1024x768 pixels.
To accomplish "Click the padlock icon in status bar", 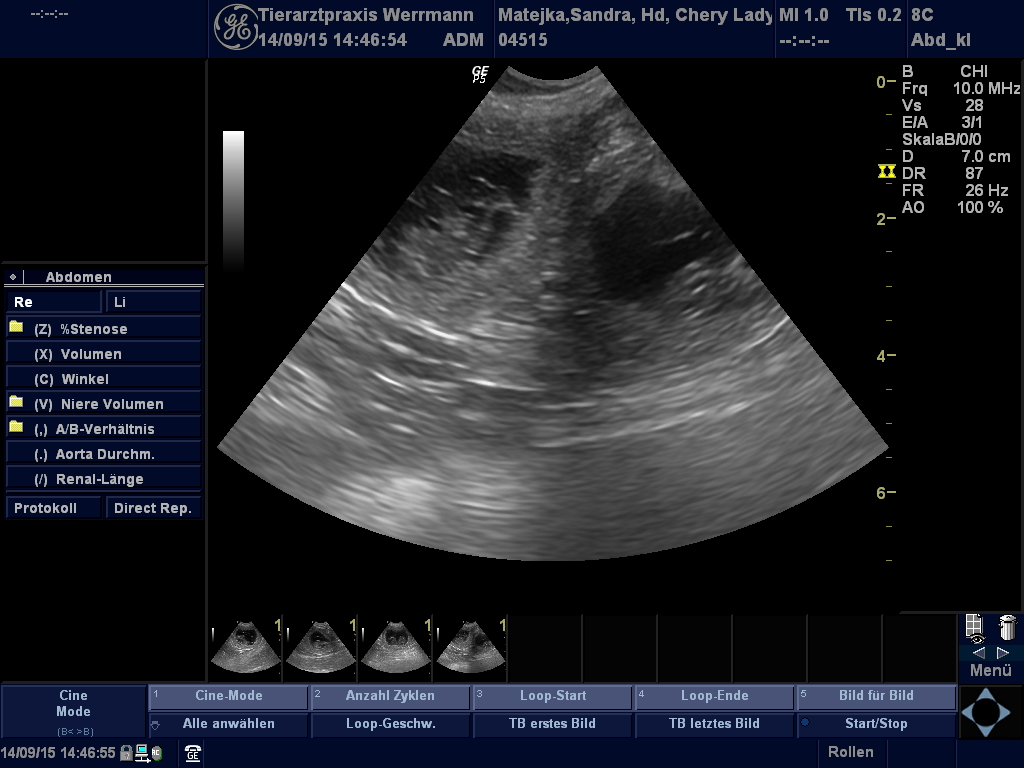I will click(x=126, y=753).
